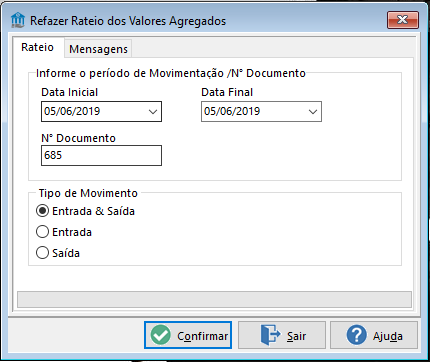Click the 'Data Inicial' label
The width and height of the screenshot is (430, 362).
pyautogui.click(x=70, y=92)
